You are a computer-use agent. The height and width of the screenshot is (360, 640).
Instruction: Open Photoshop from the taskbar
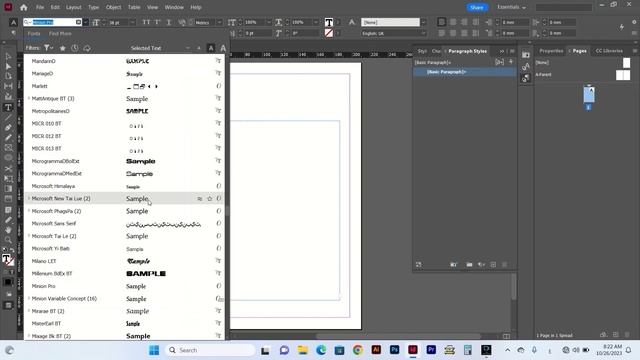[x=394, y=350]
